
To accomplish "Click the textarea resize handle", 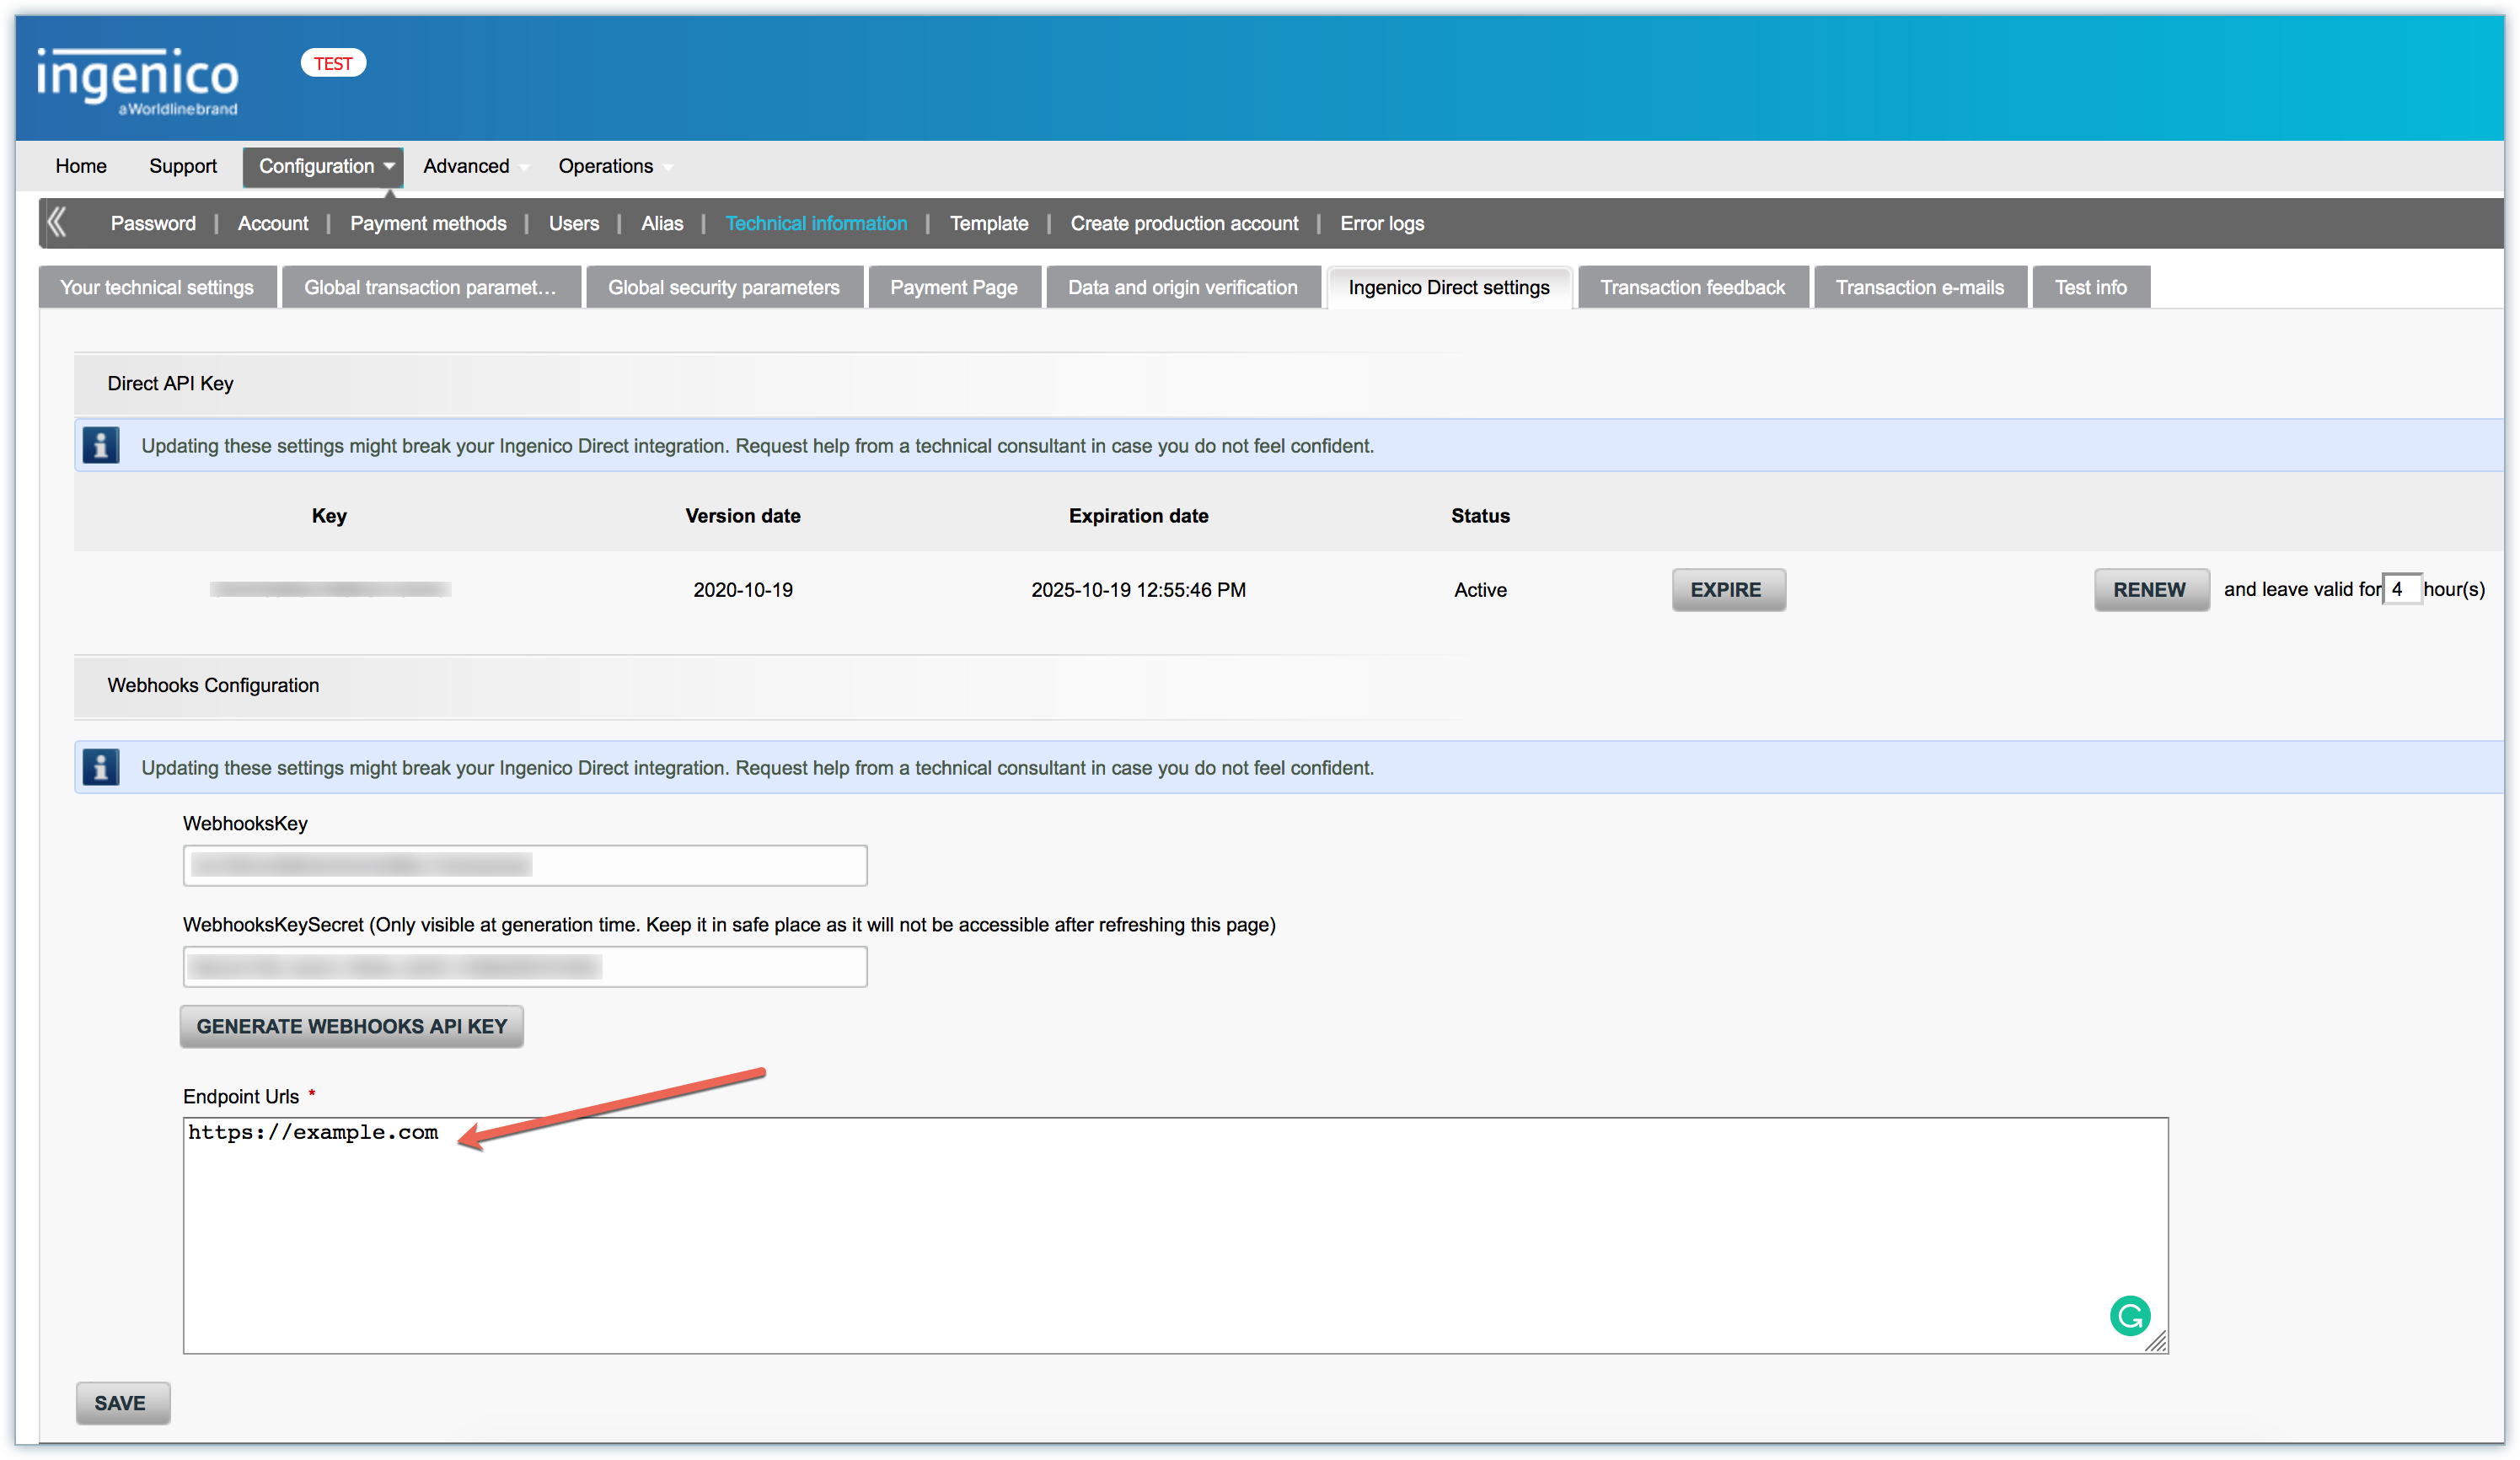I will click(2156, 1342).
